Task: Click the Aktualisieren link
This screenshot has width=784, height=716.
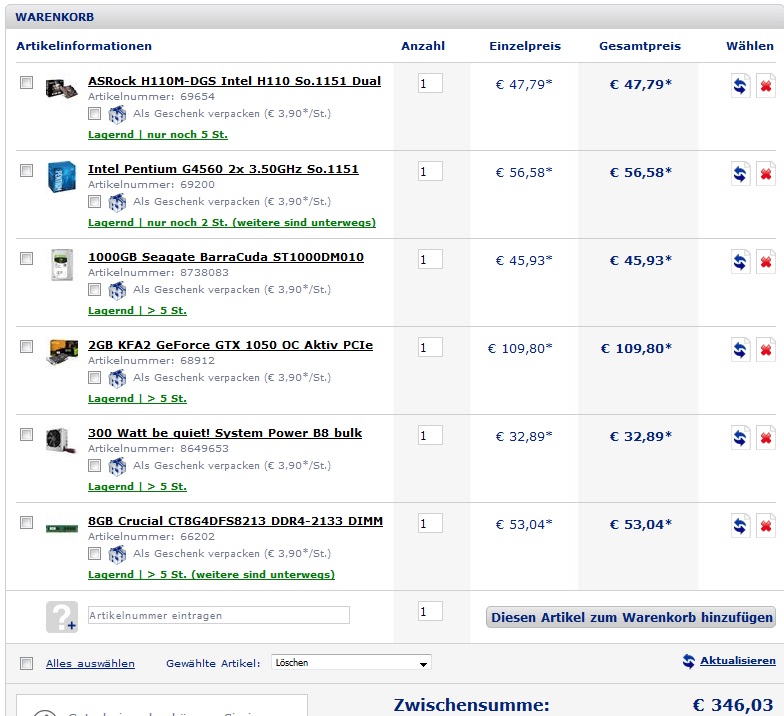Action: point(738,660)
